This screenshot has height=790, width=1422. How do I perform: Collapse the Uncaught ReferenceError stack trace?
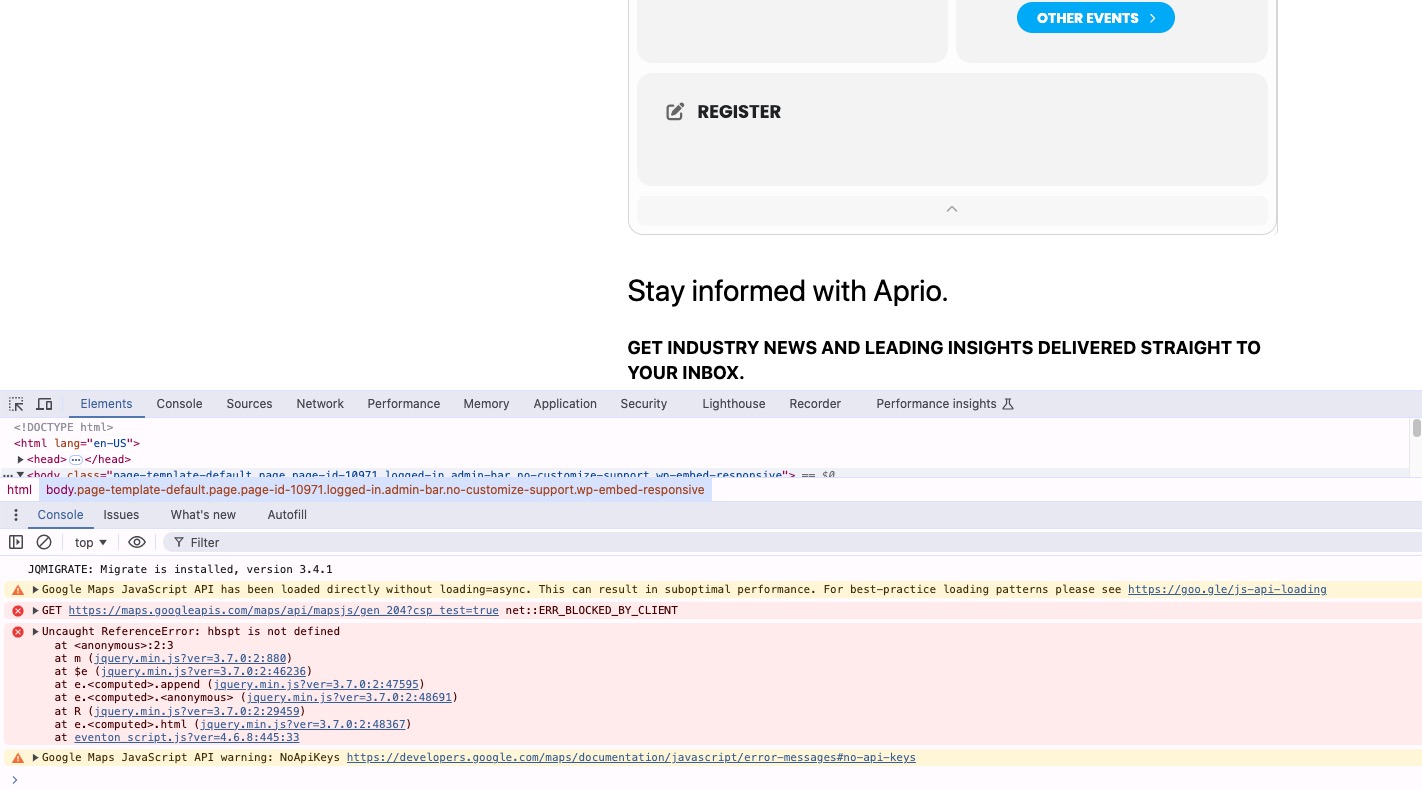click(36, 632)
